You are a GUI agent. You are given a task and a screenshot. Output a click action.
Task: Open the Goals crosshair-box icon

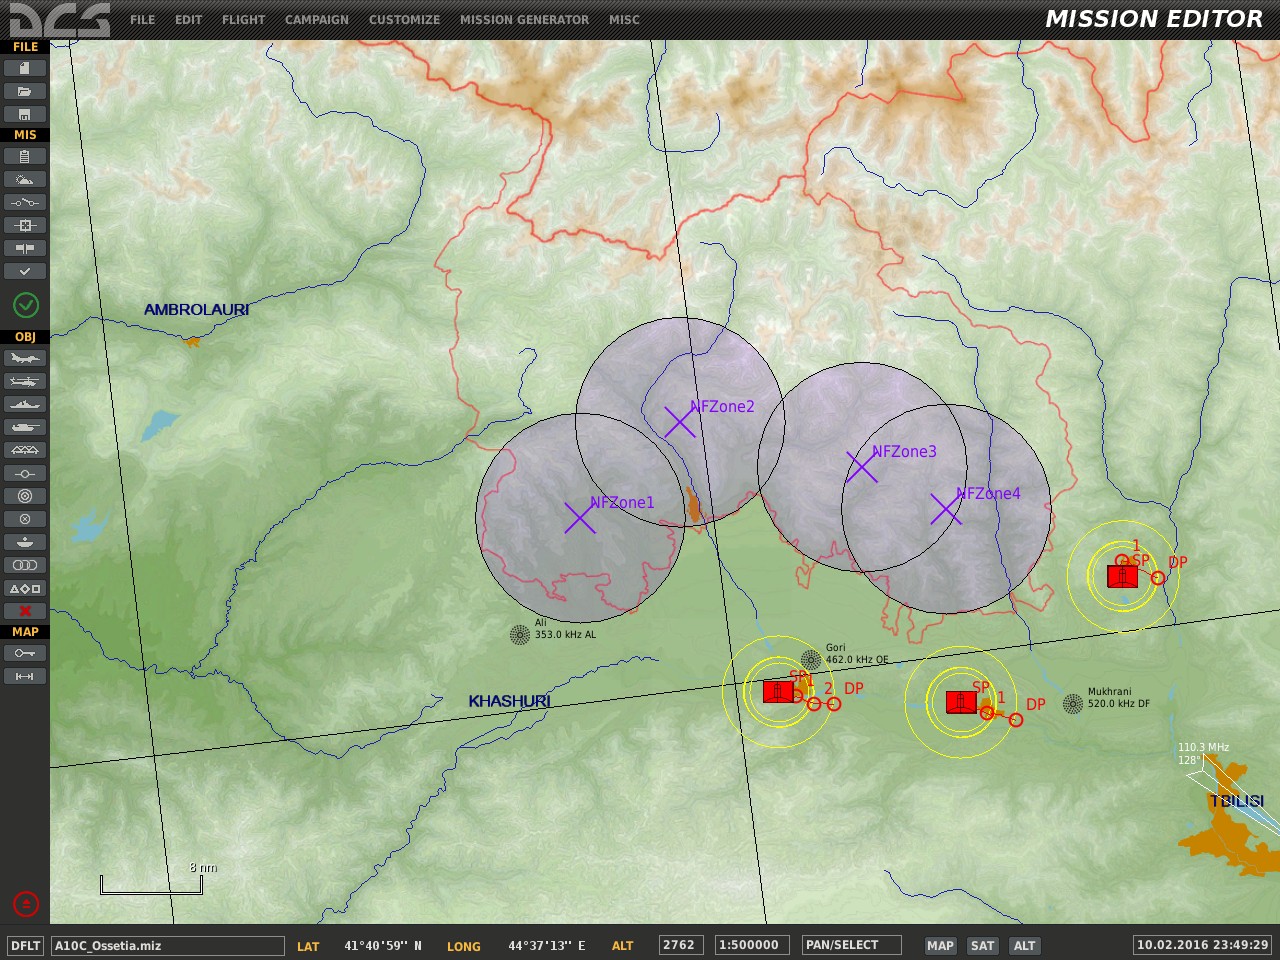coord(25,225)
